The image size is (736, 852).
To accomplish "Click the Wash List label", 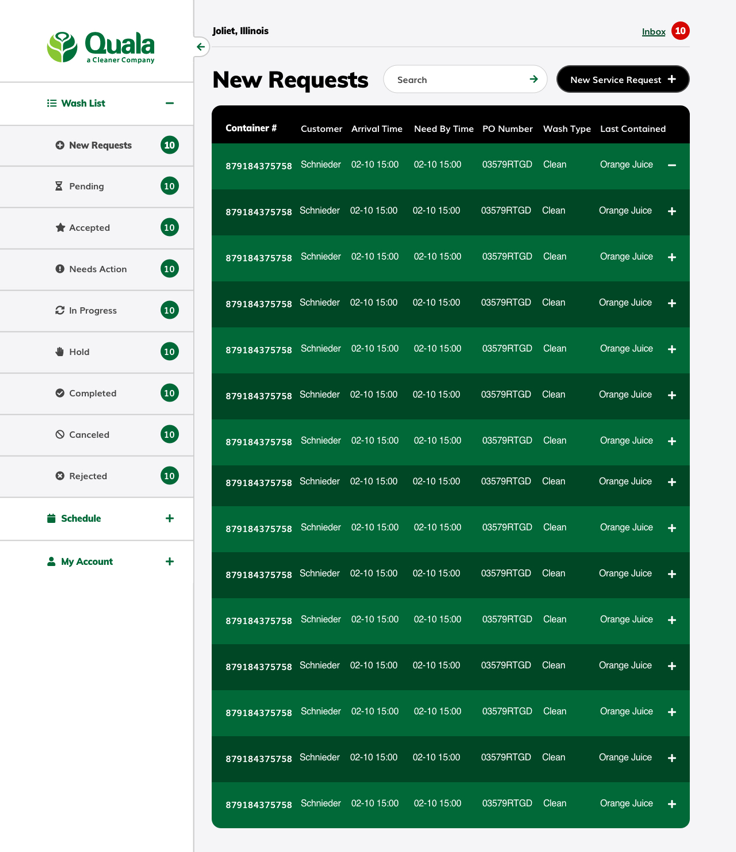I will (x=83, y=103).
